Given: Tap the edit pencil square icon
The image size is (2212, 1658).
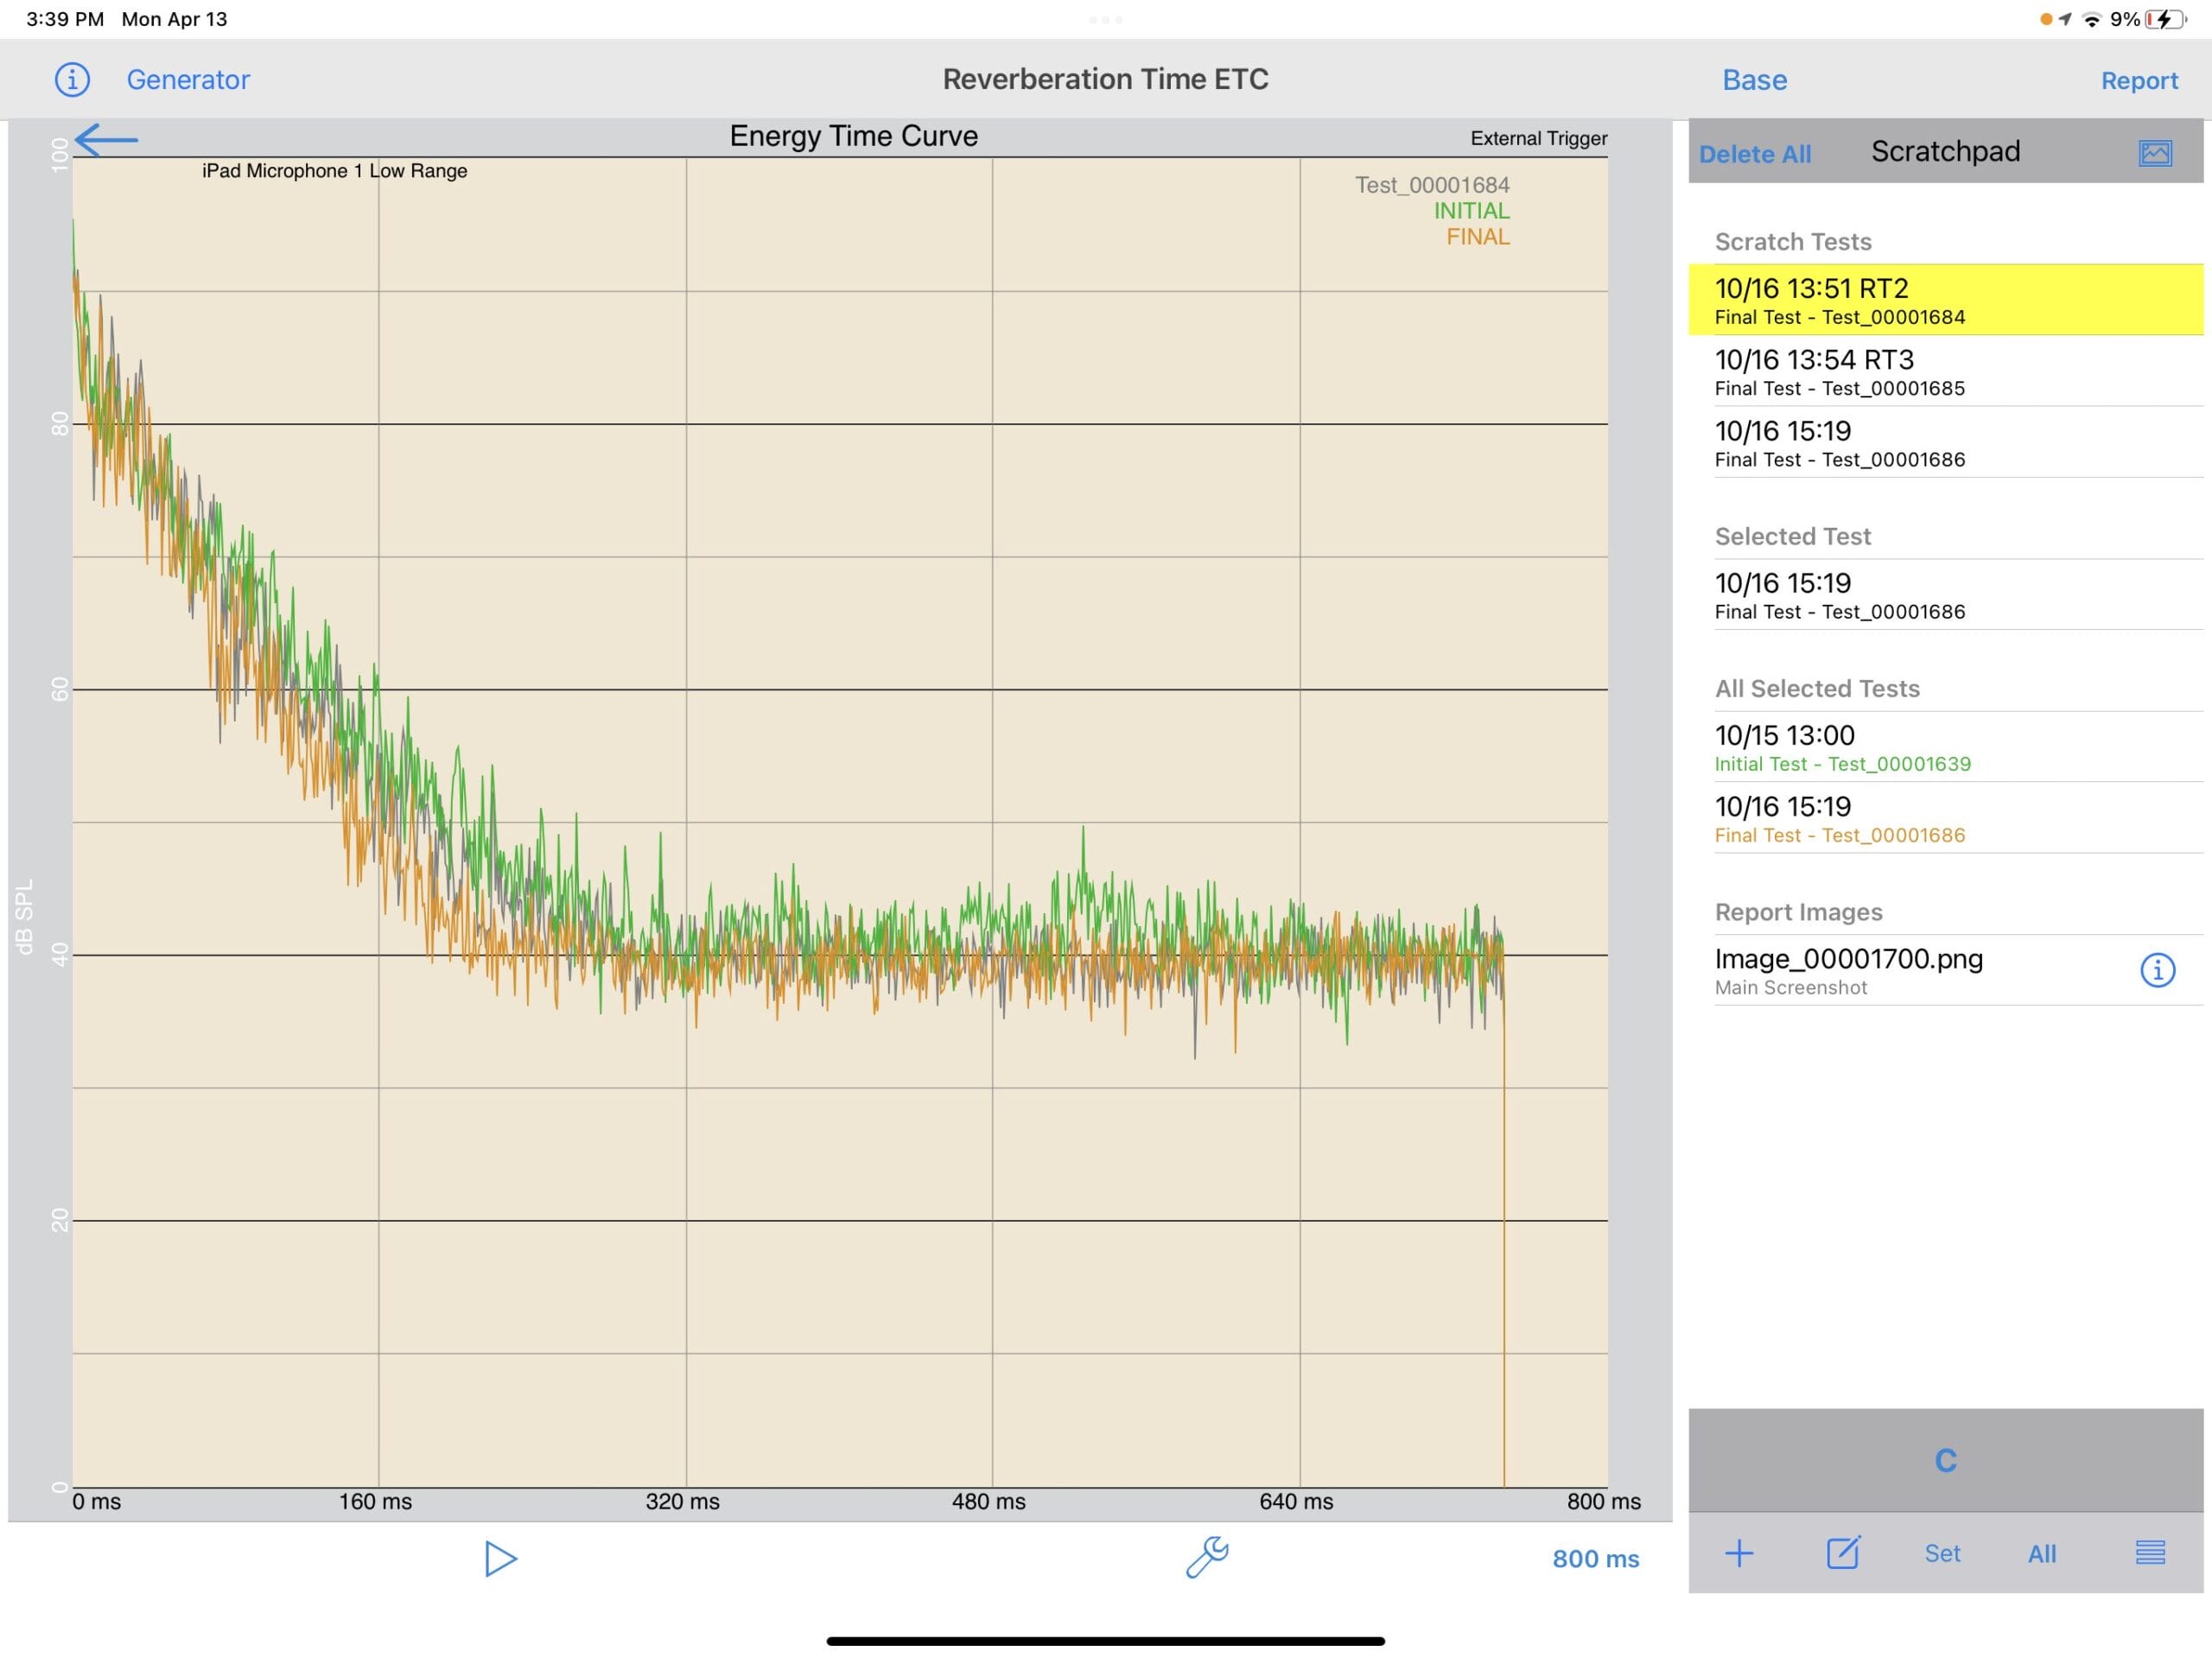Looking at the screenshot, I should click(x=1842, y=1553).
